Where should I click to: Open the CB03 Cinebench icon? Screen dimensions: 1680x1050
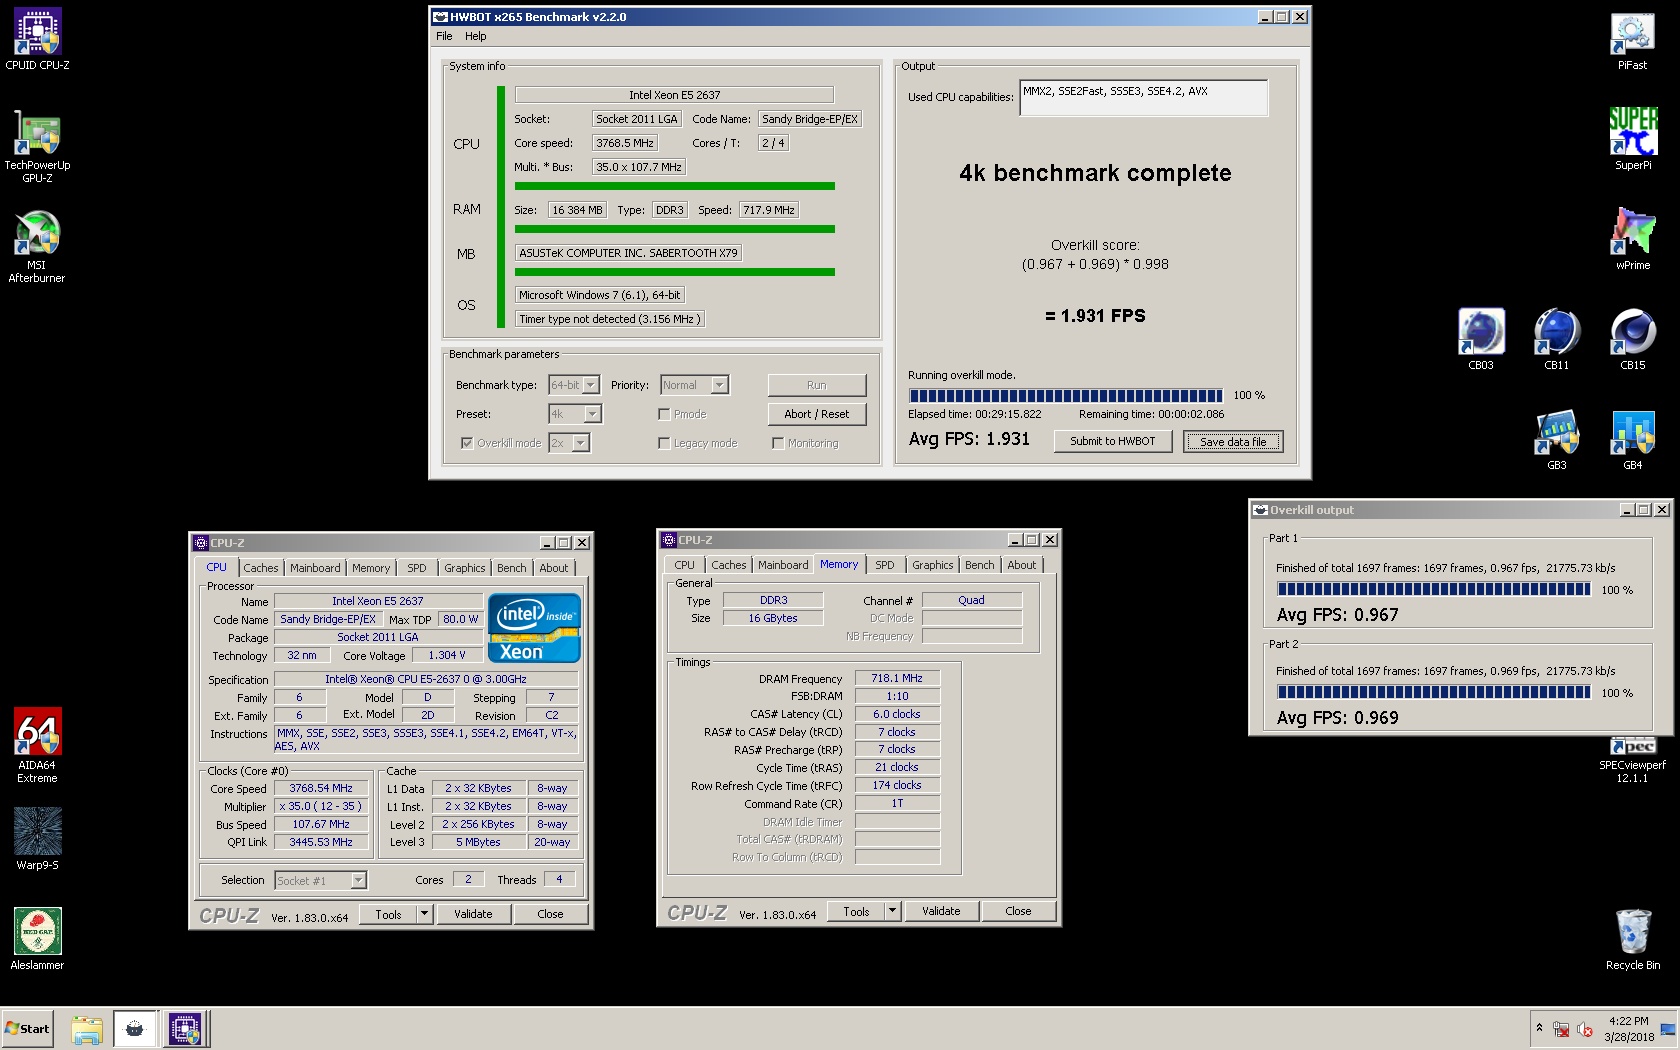coord(1481,338)
